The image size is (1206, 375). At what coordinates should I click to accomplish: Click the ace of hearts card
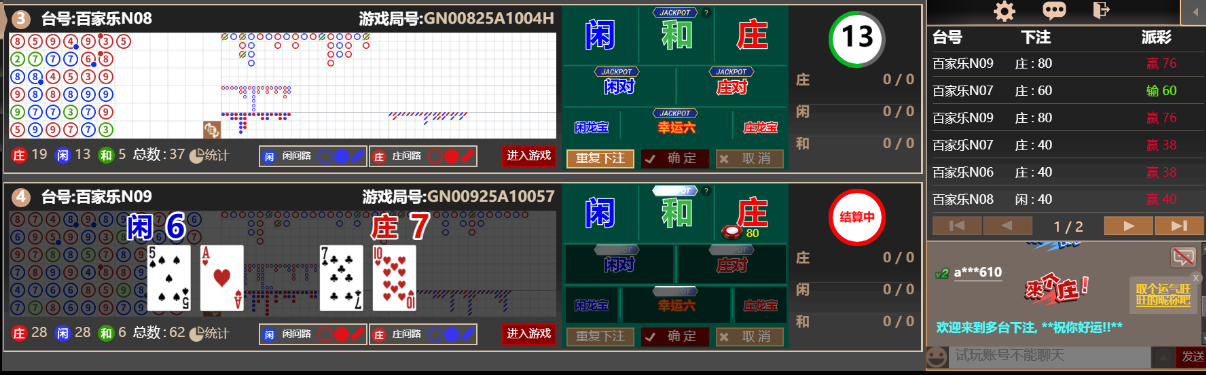pyautogui.click(x=222, y=278)
